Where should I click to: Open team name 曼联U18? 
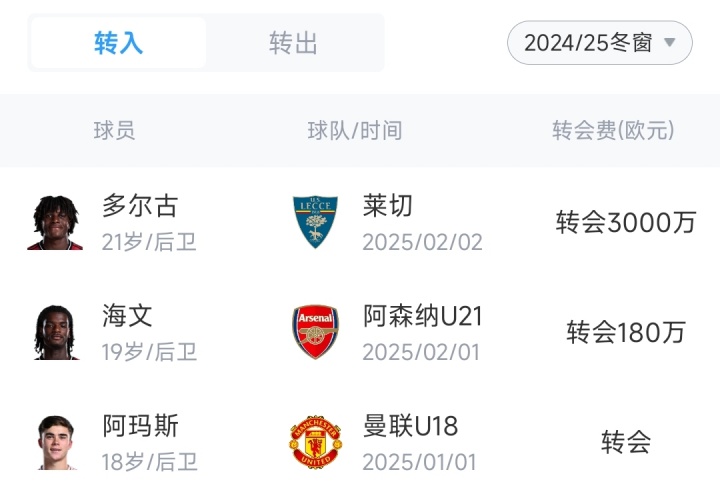pyautogui.click(x=410, y=426)
